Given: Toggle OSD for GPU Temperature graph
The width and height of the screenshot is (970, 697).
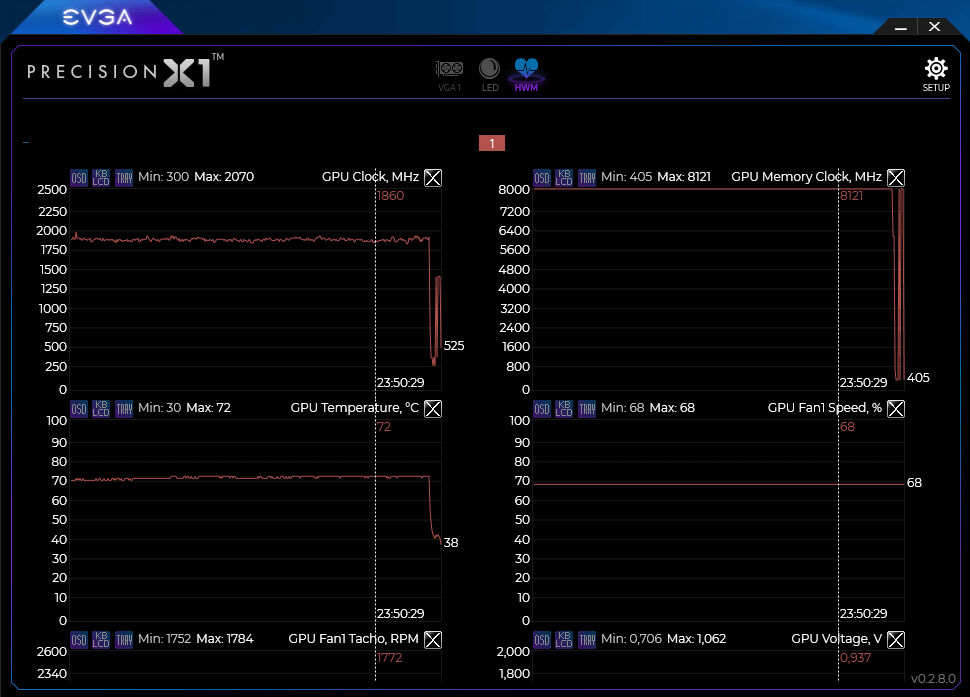Looking at the screenshot, I should [79, 409].
